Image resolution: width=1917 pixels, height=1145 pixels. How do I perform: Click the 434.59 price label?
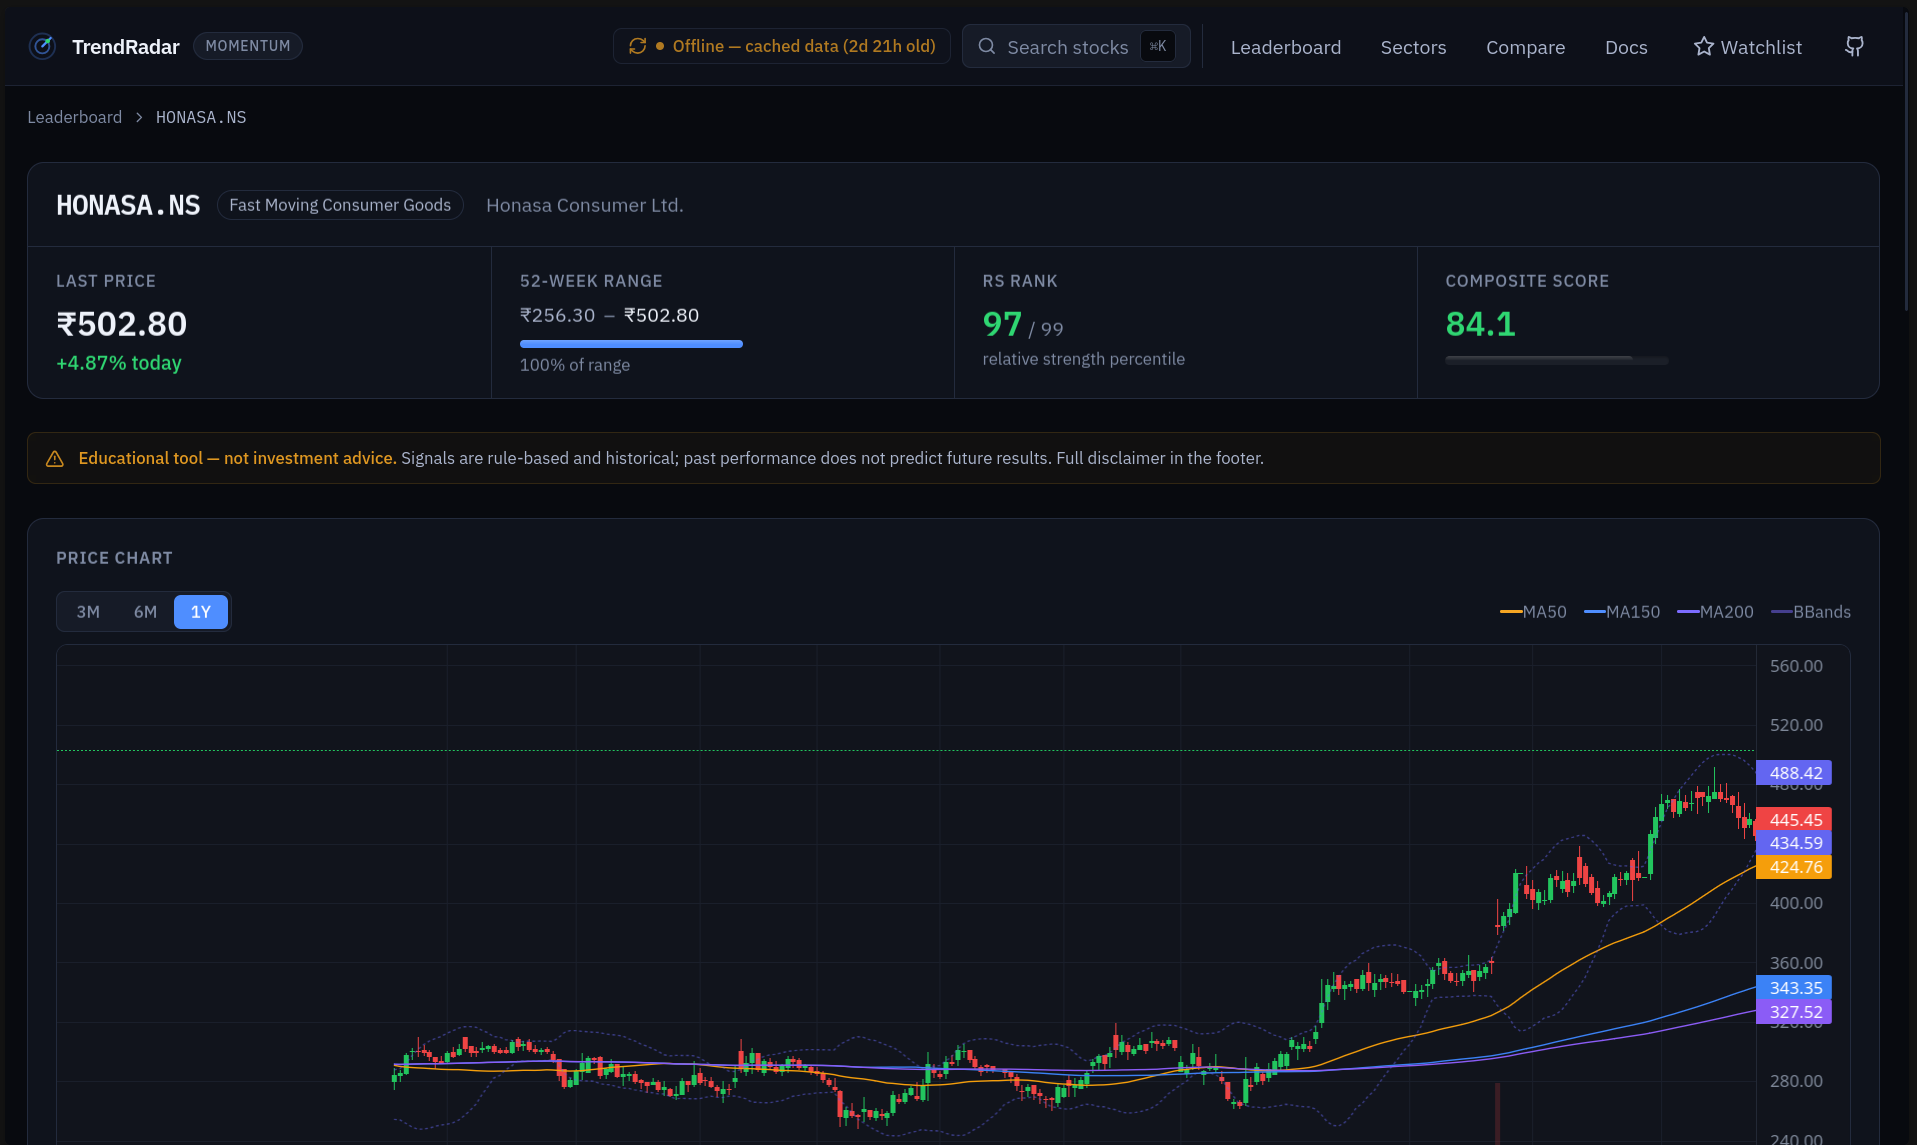click(x=1794, y=843)
